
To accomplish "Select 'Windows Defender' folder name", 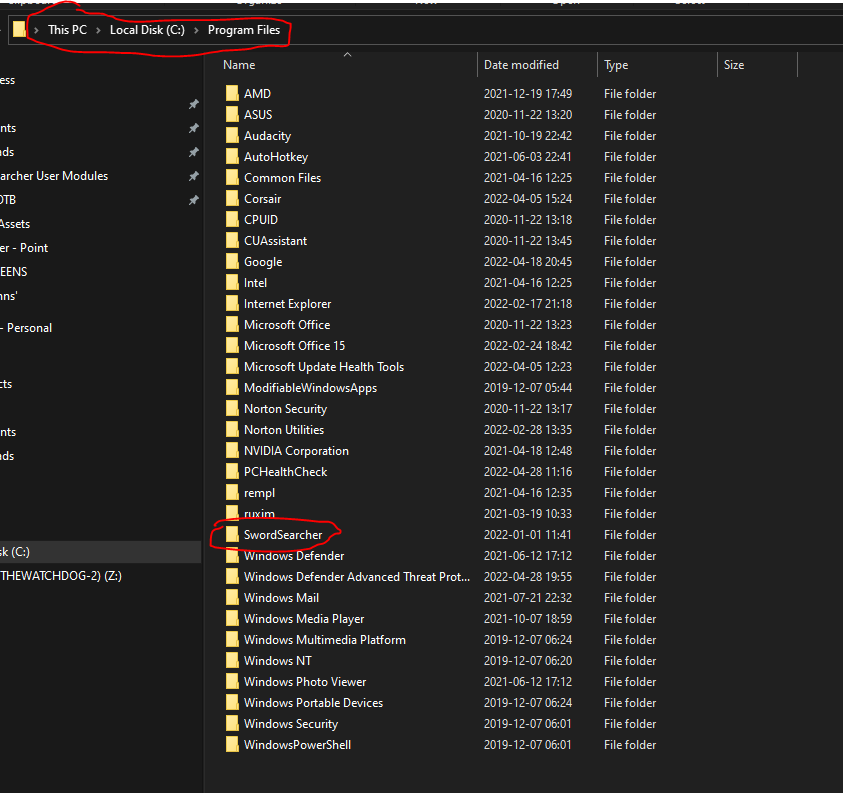I will (x=294, y=555).
